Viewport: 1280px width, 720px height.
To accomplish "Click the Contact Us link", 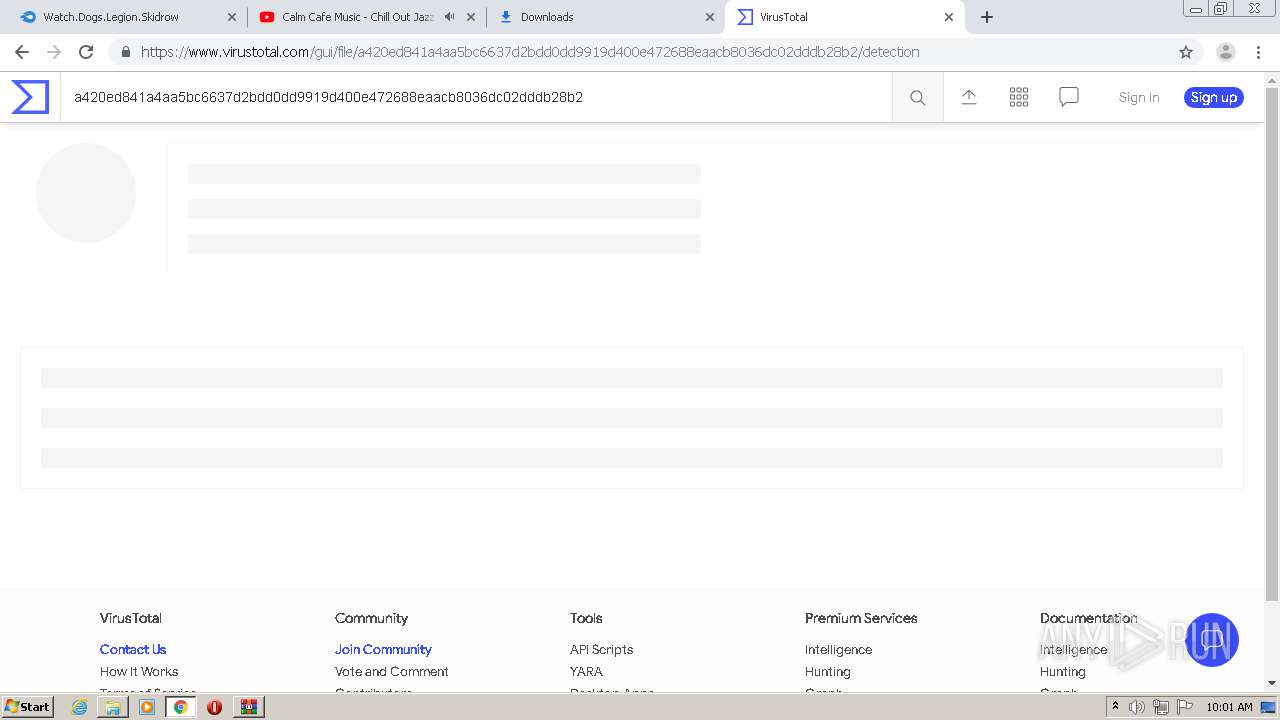I will coord(133,649).
